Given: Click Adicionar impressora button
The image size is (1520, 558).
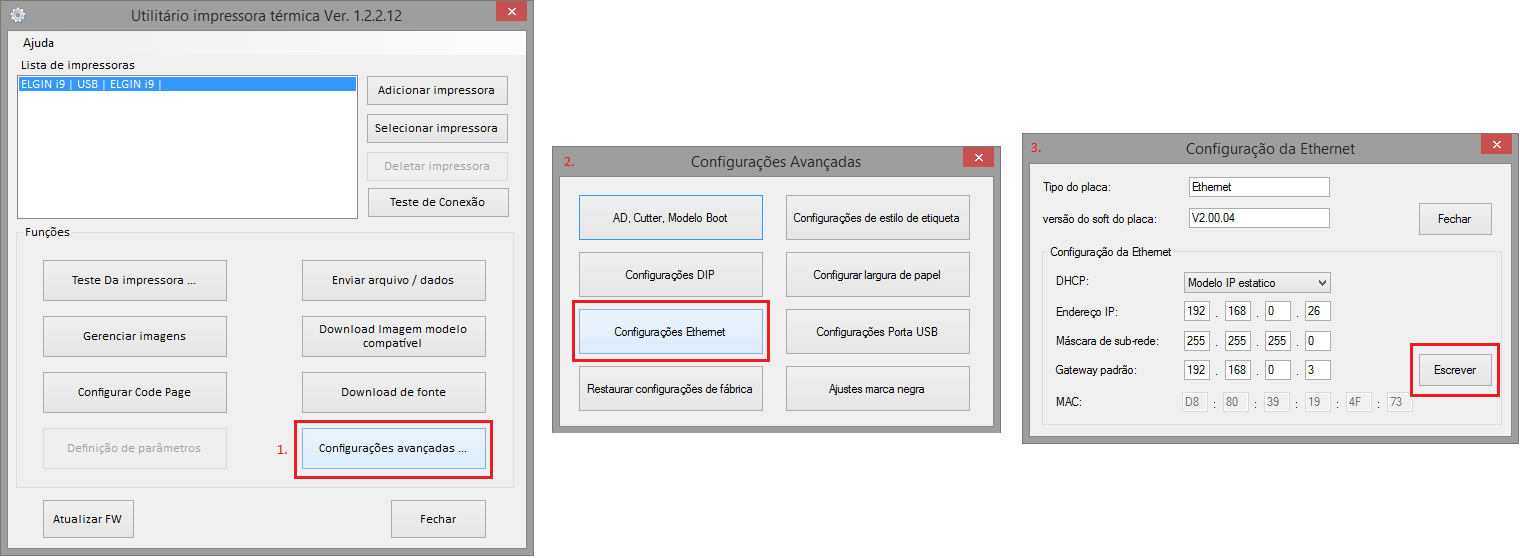Looking at the screenshot, I should click(x=437, y=90).
